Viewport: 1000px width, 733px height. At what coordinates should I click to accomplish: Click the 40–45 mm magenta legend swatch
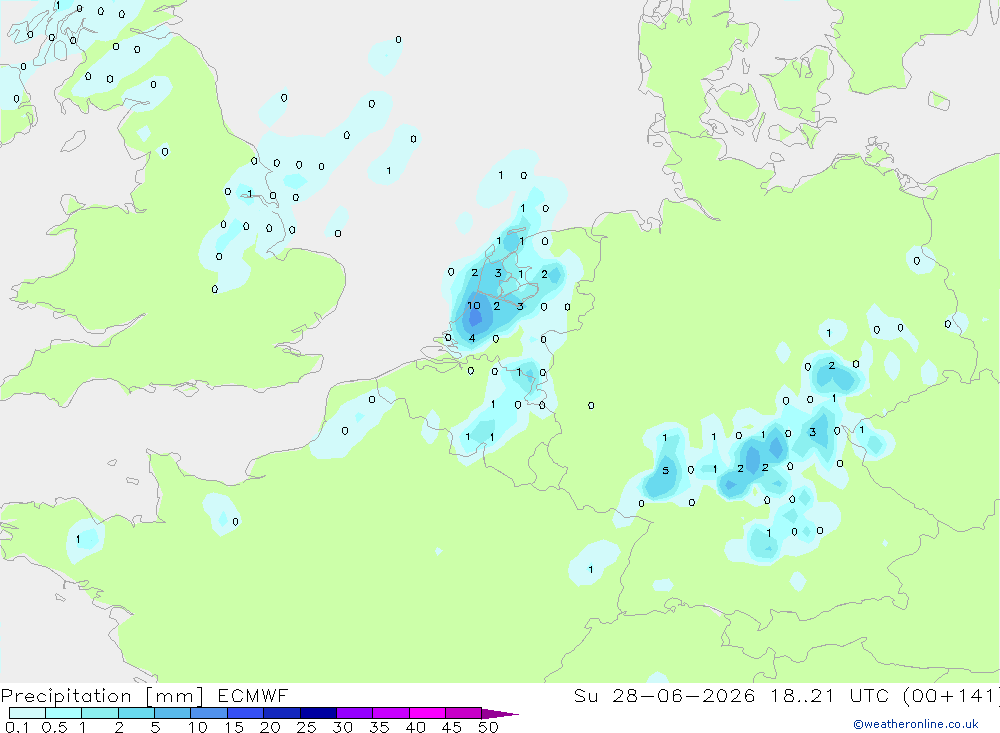(x=427, y=713)
